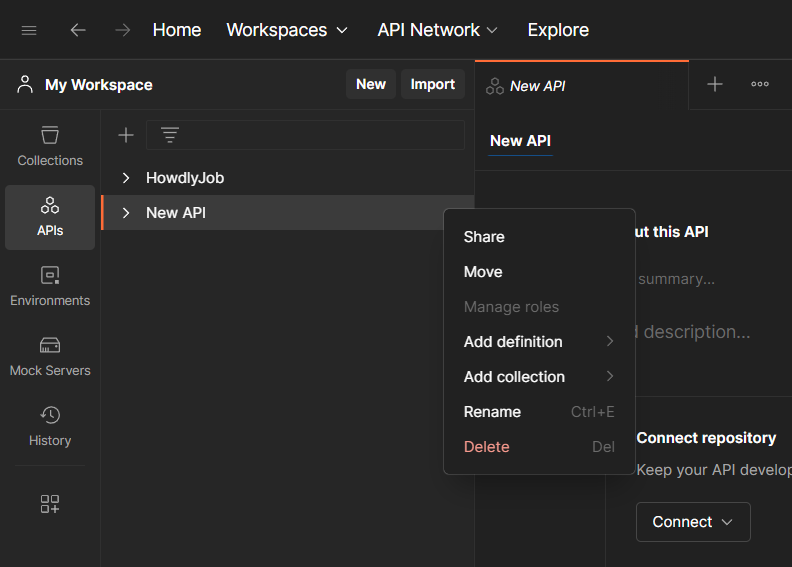Expand the New API tree item
This screenshot has height=567, width=792.
[x=126, y=213]
